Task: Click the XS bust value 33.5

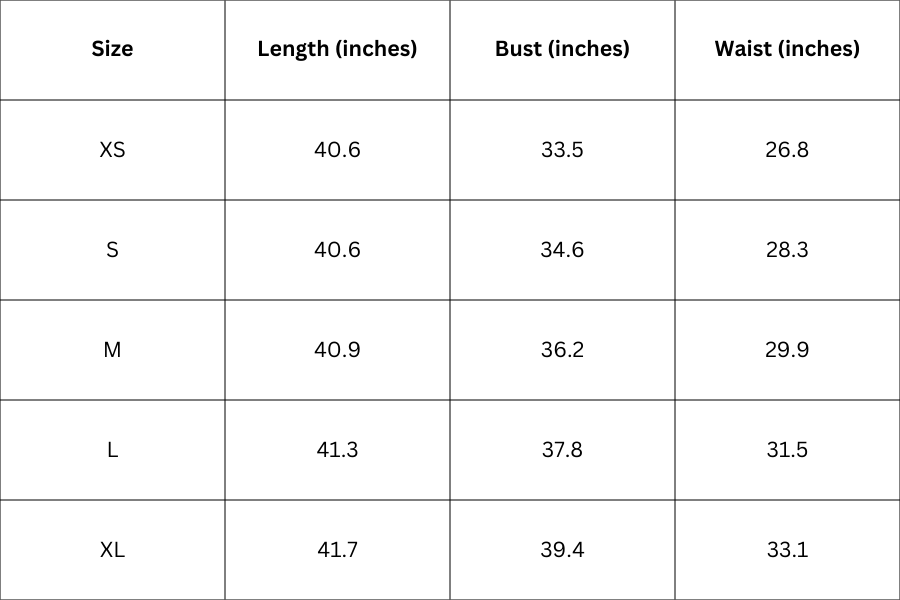Action: pos(562,150)
